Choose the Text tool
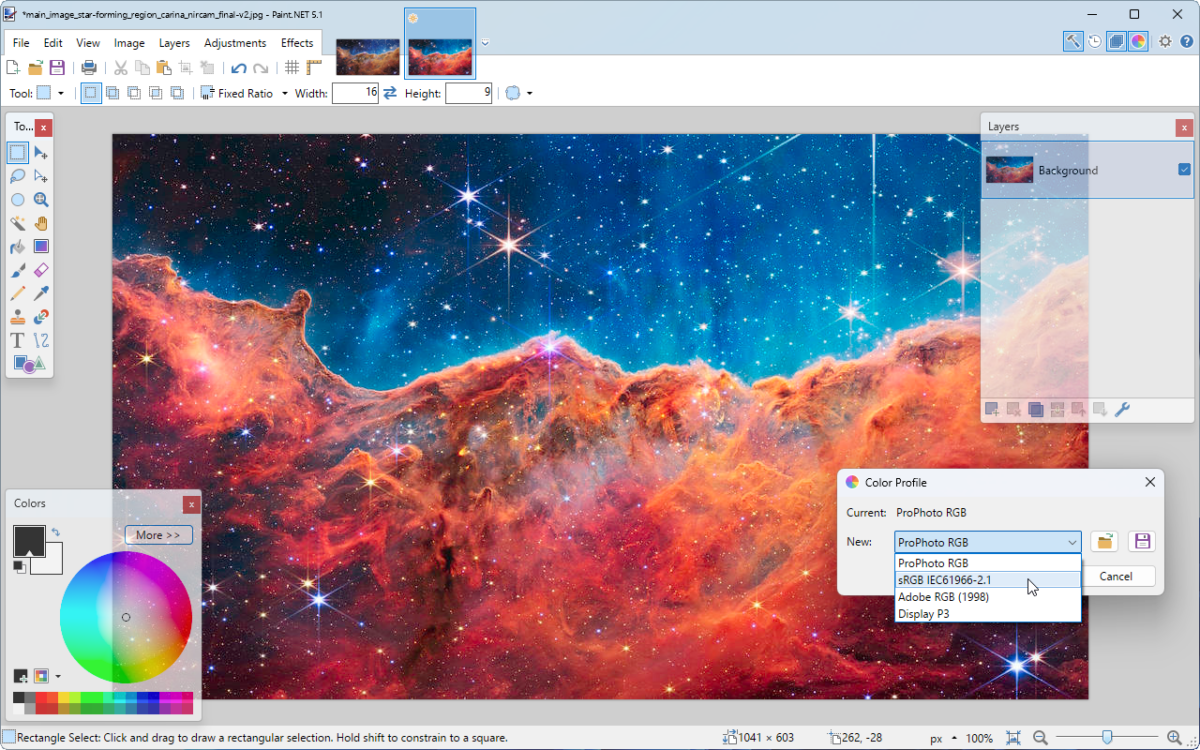Image resolution: width=1200 pixels, height=750 pixels. coord(16,340)
